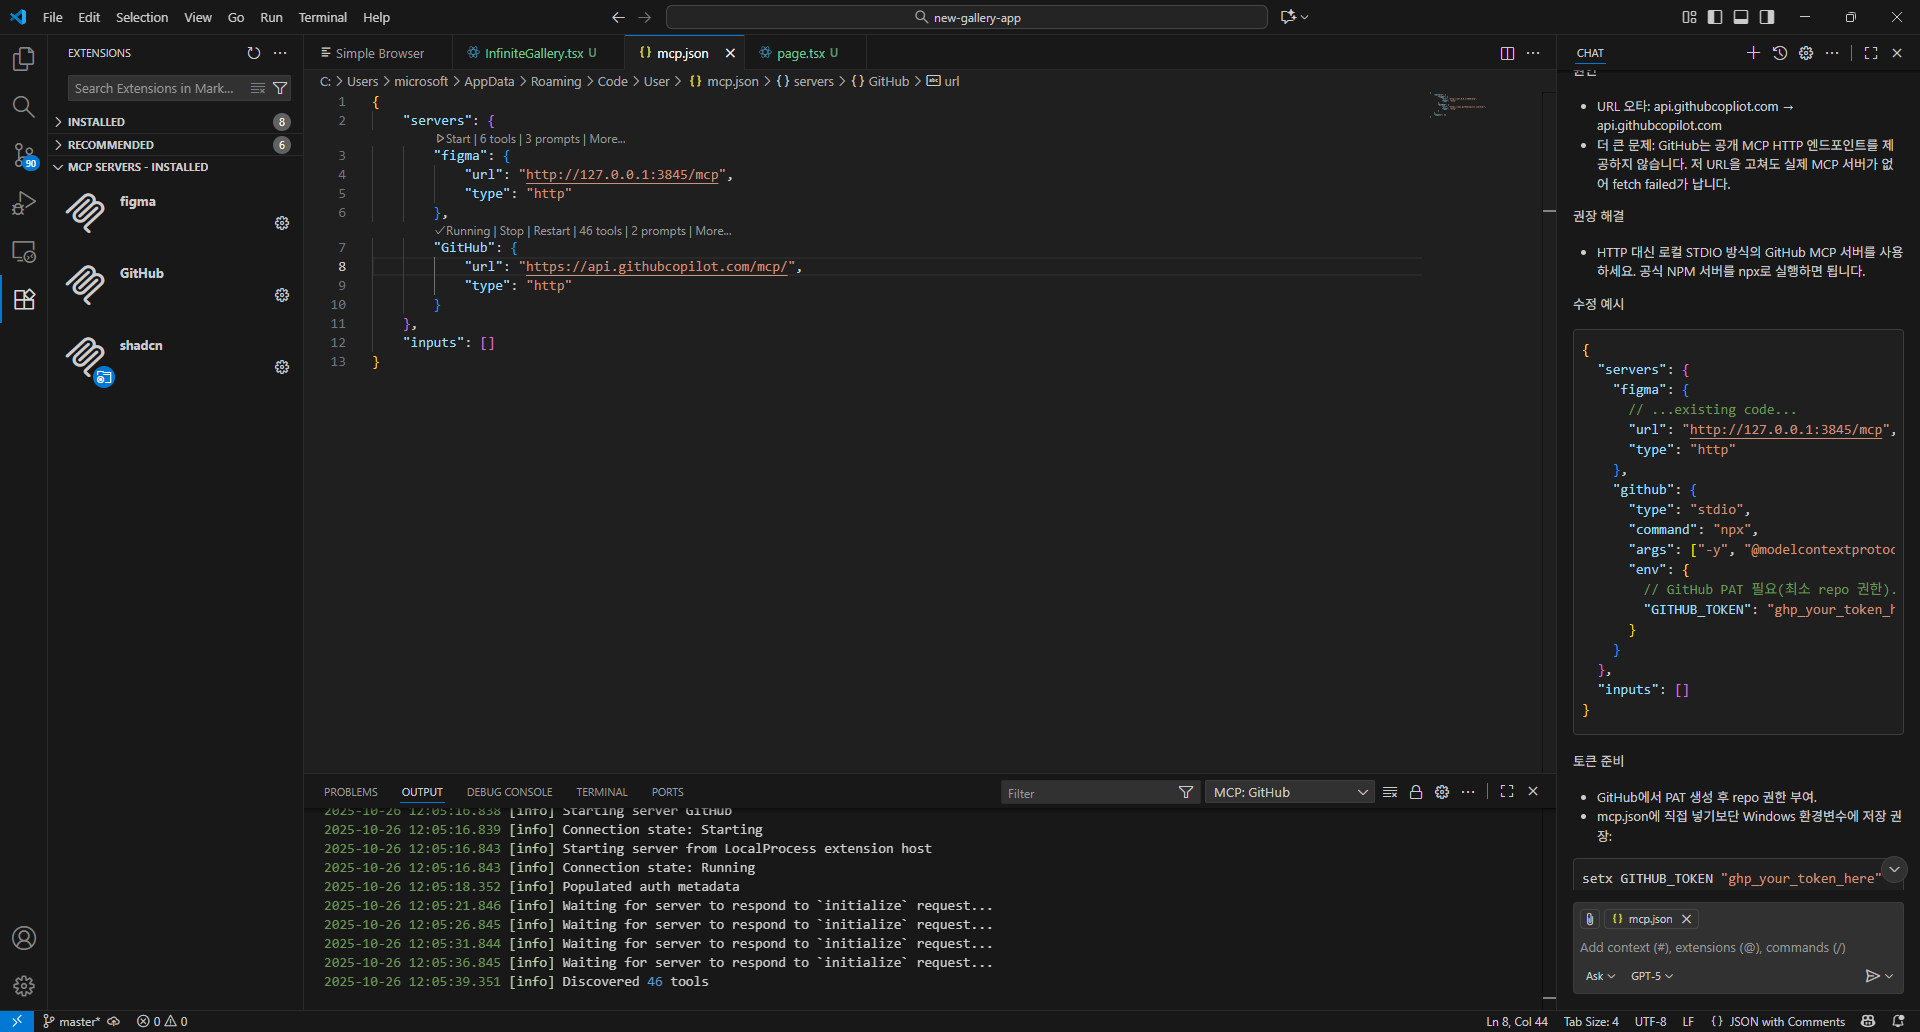
Task: Toggle the primary sidebar visibility
Action: tap(1715, 17)
